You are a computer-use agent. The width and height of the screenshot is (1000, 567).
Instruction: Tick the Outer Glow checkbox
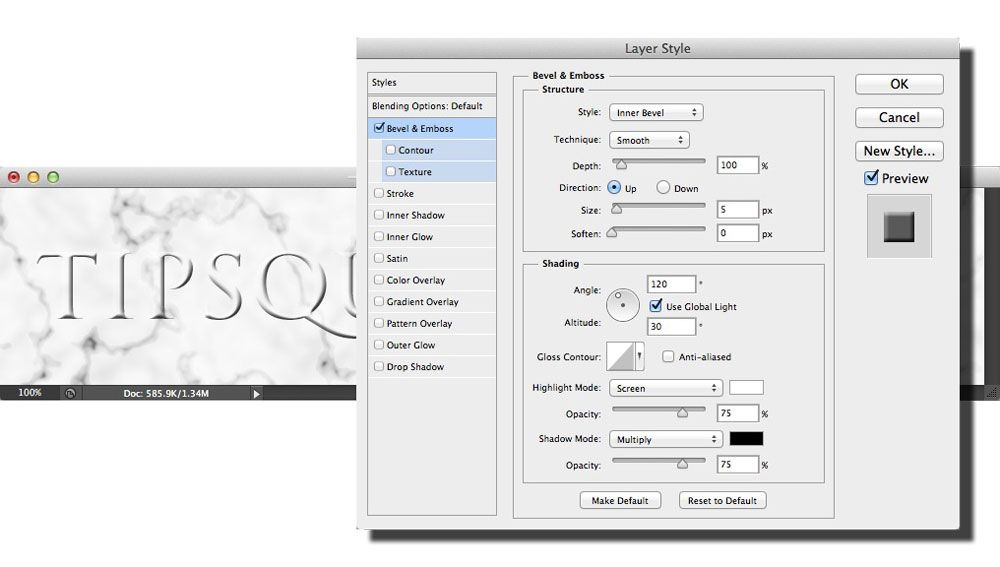379,344
